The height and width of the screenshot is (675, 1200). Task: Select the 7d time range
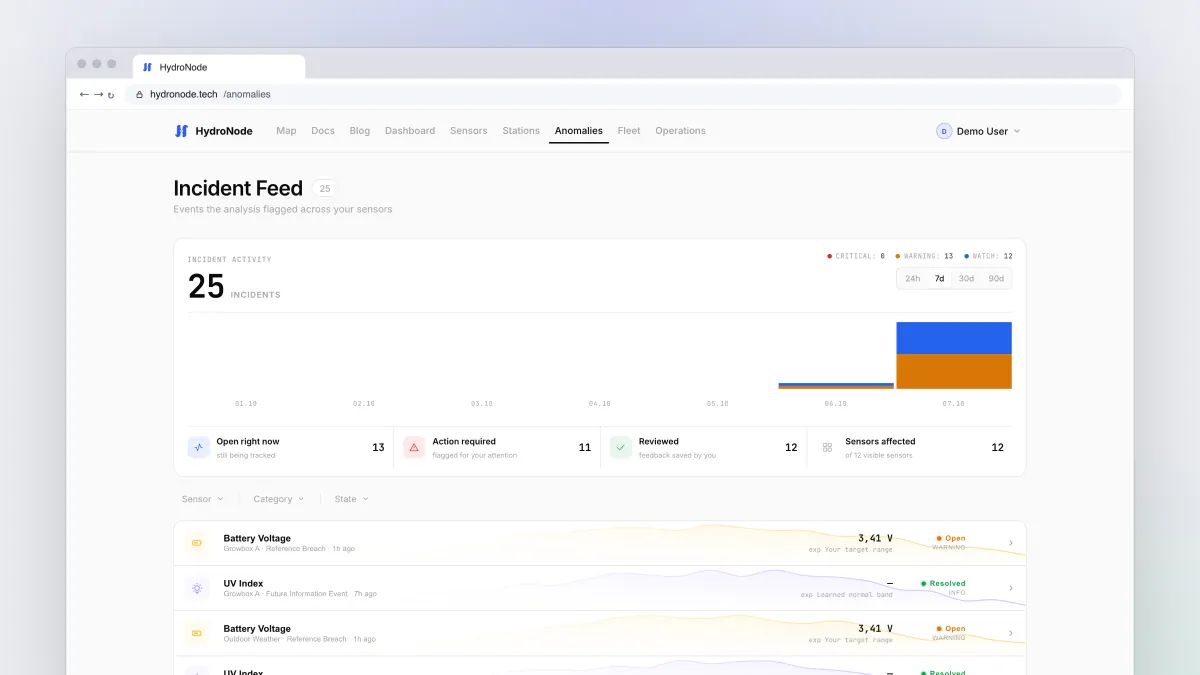point(939,279)
